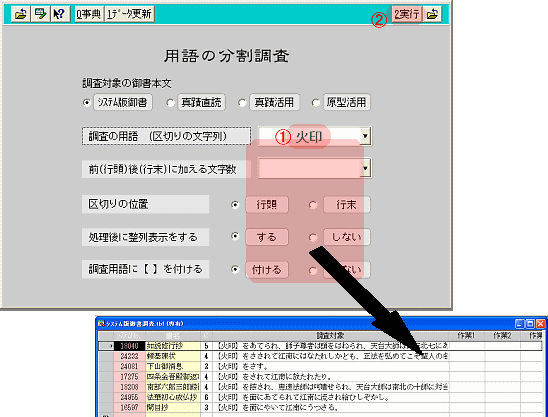Click the folder icon beside 2実行

click(432, 14)
